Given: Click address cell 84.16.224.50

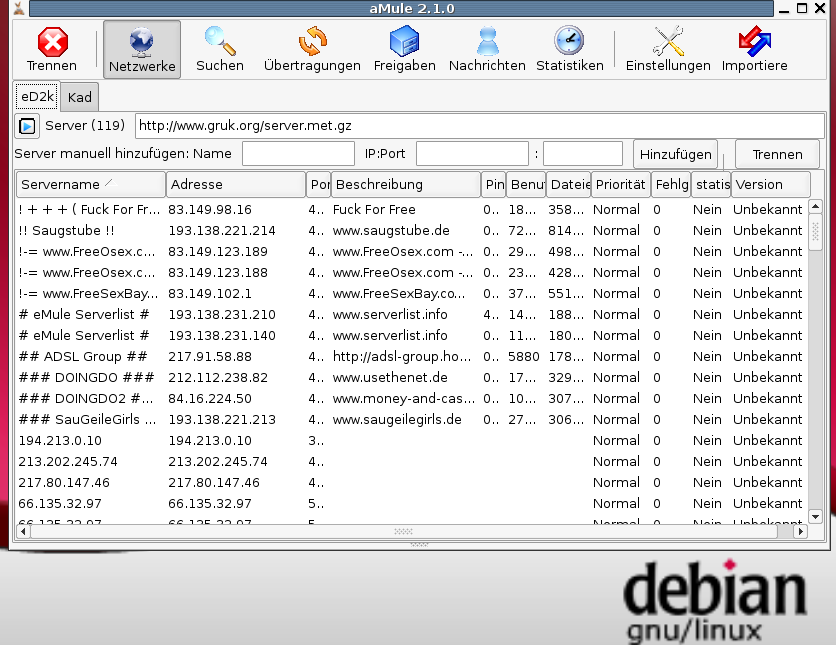Looking at the screenshot, I should [x=210, y=398].
